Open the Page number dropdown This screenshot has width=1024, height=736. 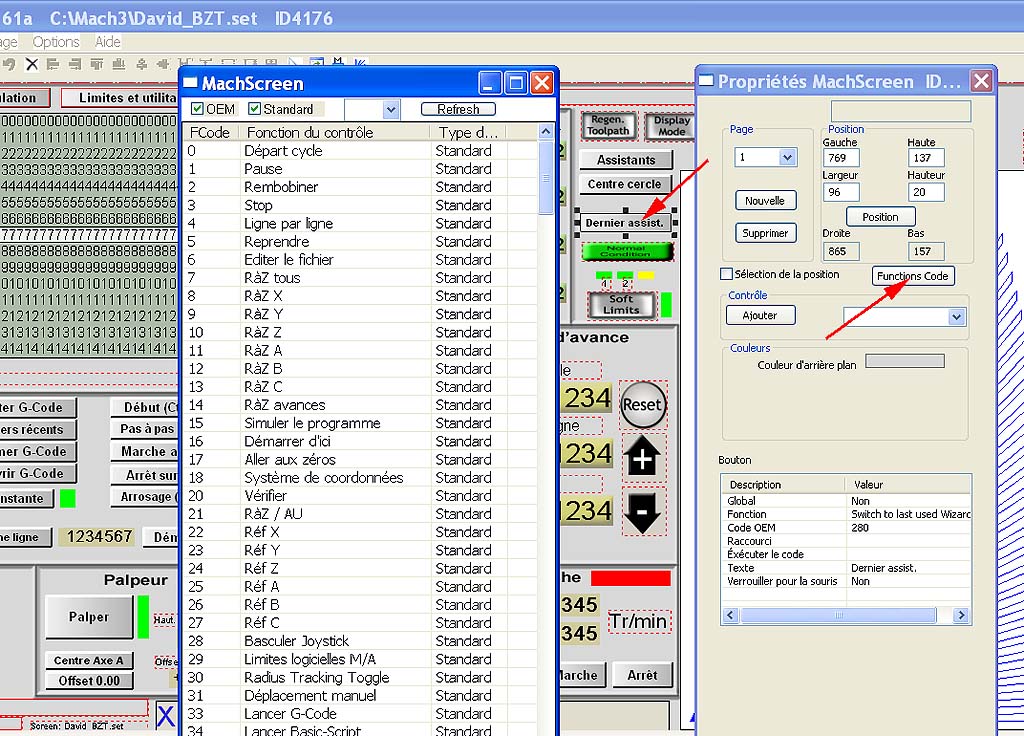coord(788,157)
